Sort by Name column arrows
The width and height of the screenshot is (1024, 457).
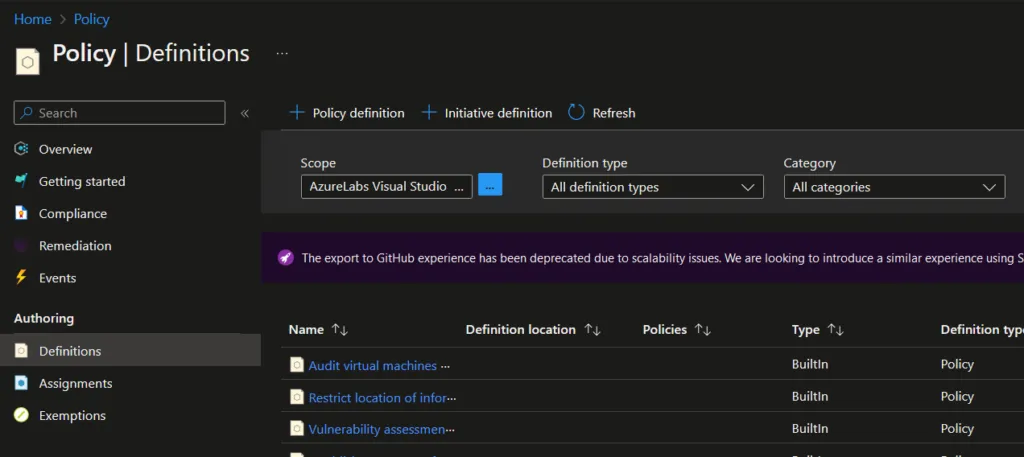pos(340,330)
